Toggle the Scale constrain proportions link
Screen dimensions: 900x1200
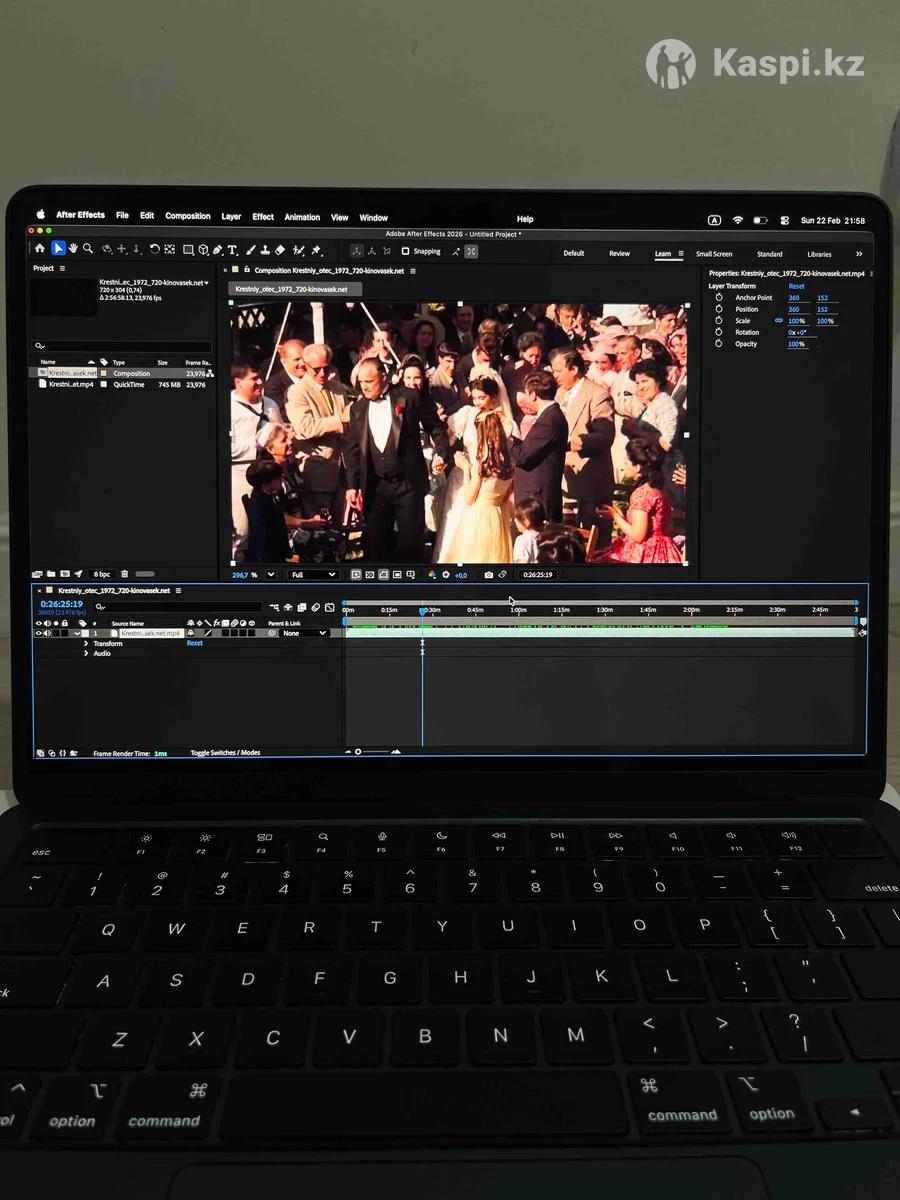[x=779, y=321]
